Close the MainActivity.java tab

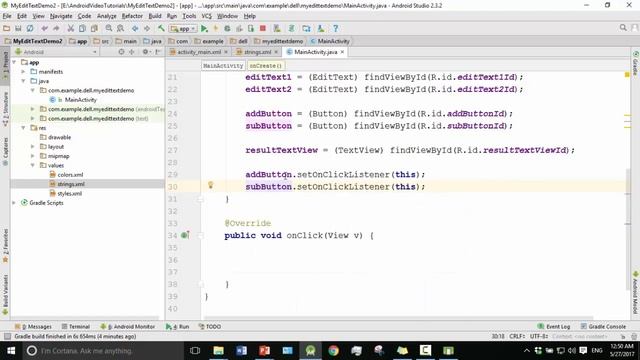[342, 52]
